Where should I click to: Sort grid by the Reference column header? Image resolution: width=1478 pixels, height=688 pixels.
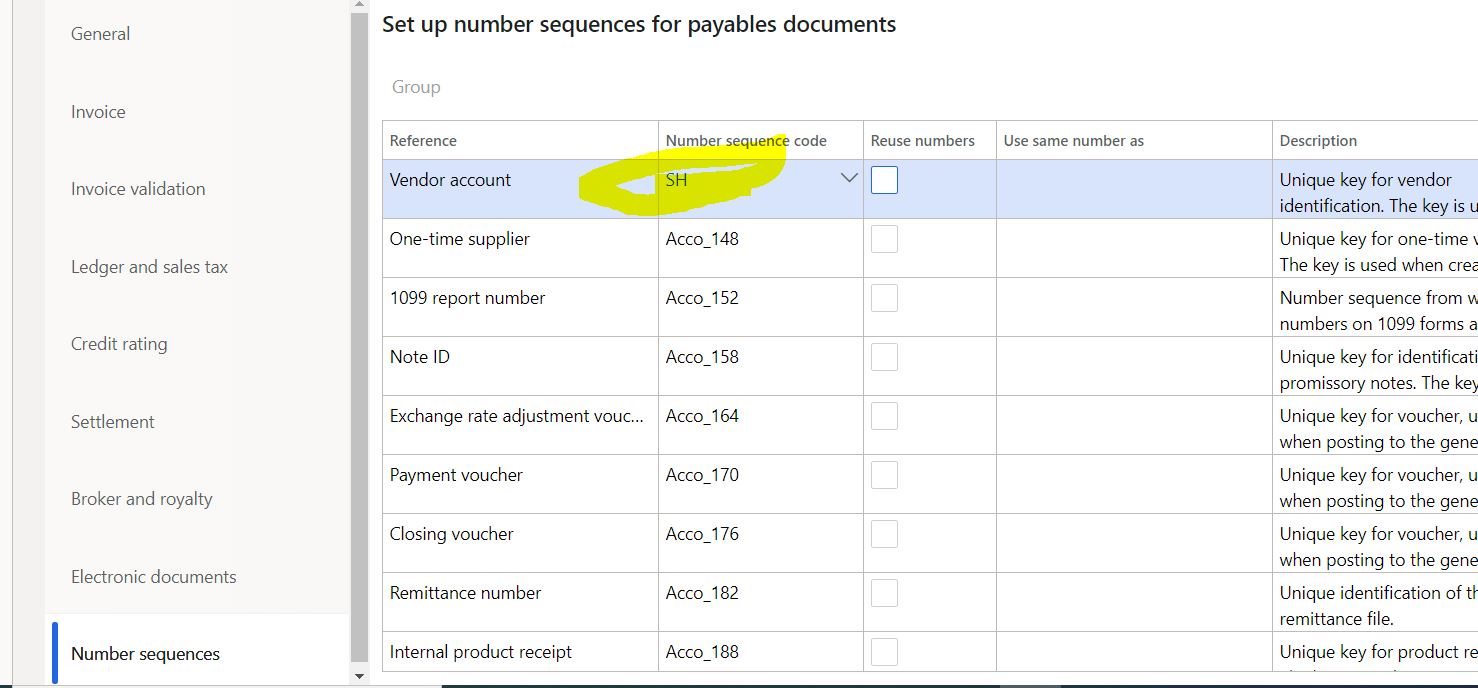423,140
